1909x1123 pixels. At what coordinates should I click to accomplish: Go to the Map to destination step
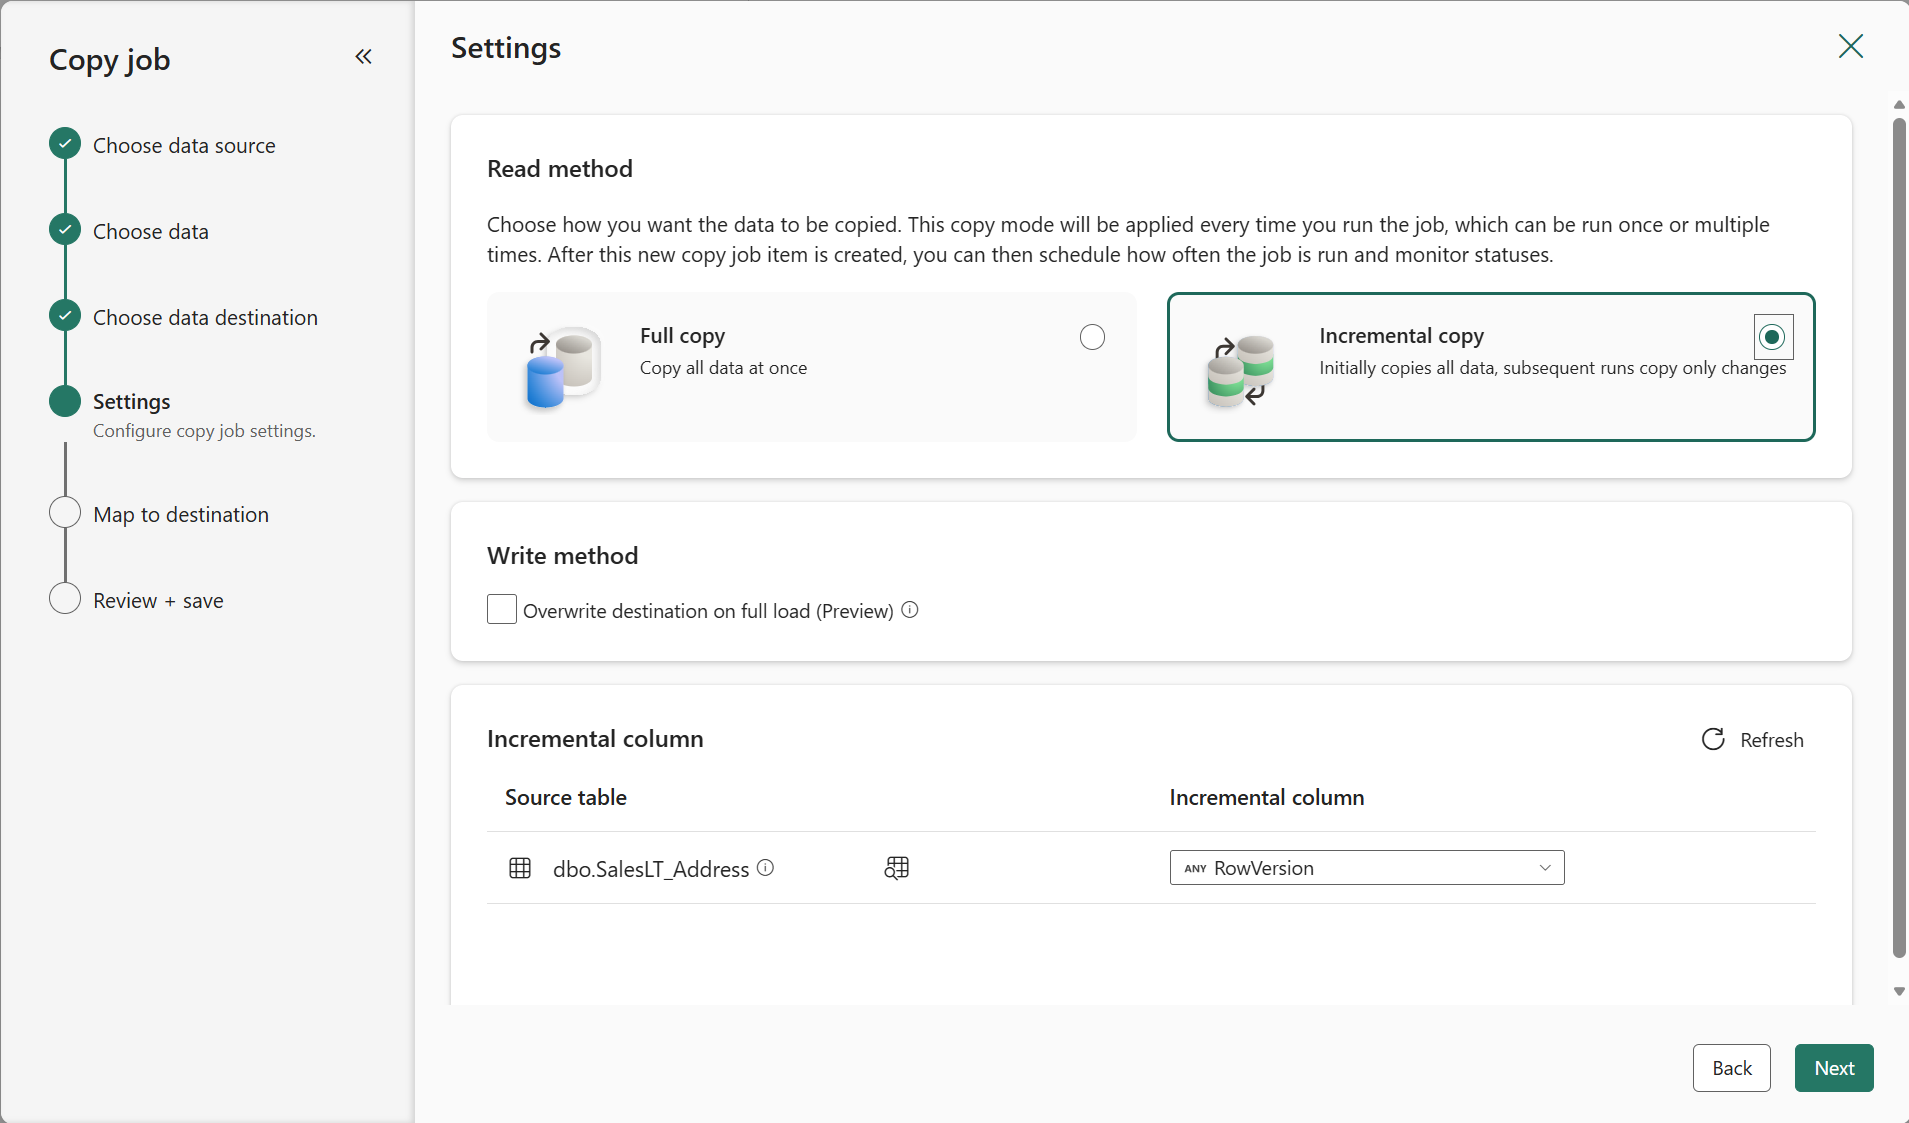180,514
